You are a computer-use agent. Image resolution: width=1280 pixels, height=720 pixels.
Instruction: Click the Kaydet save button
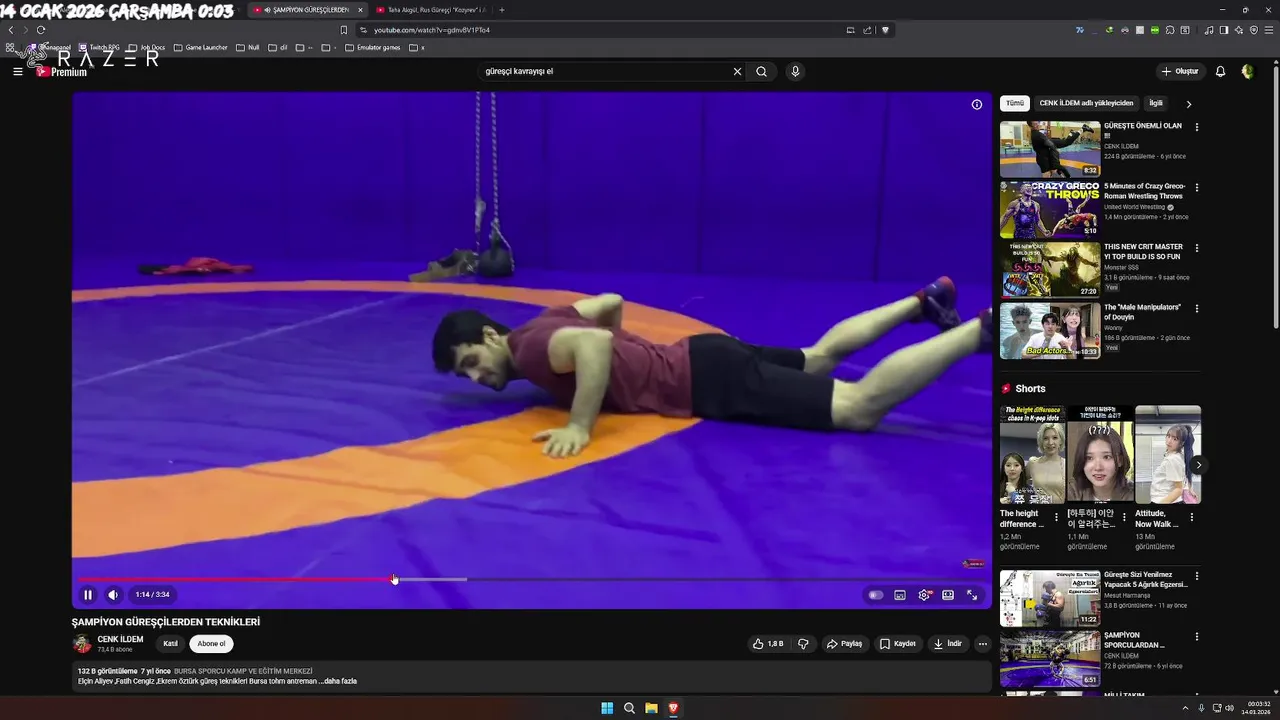click(898, 644)
